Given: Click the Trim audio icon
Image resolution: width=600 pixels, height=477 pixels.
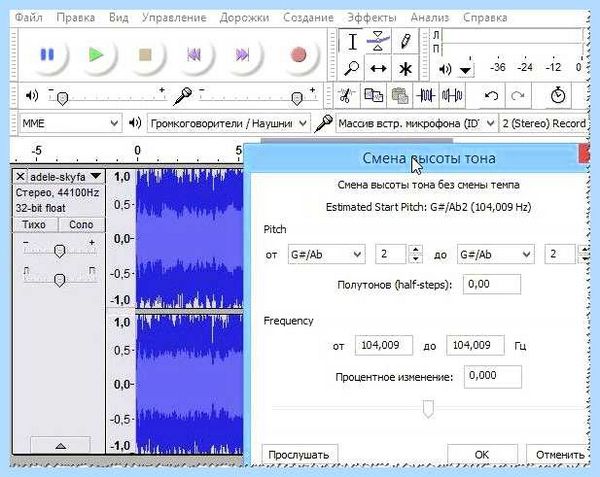Looking at the screenshot, I should 426,95.
